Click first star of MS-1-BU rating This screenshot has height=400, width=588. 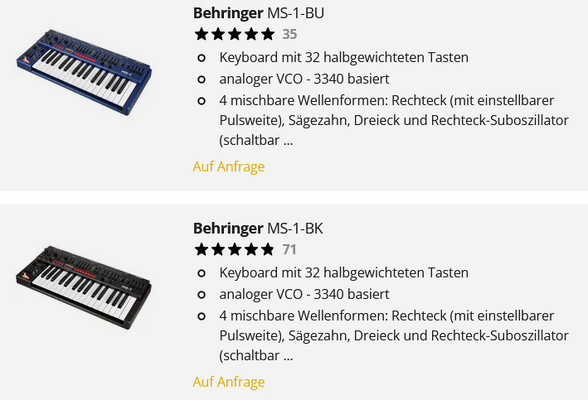point(202,34)
